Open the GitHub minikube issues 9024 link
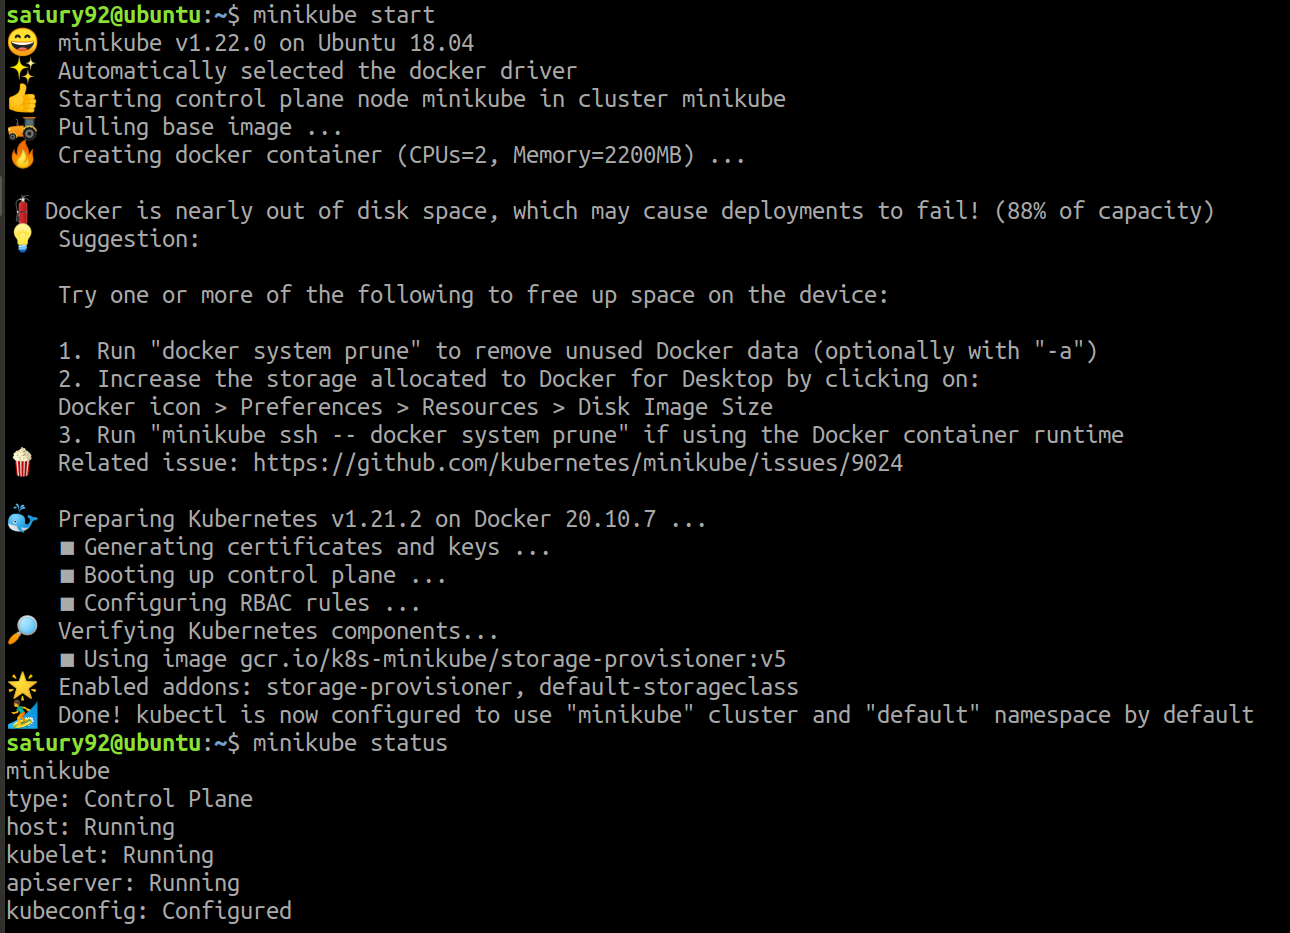 (x=578, y=463)
